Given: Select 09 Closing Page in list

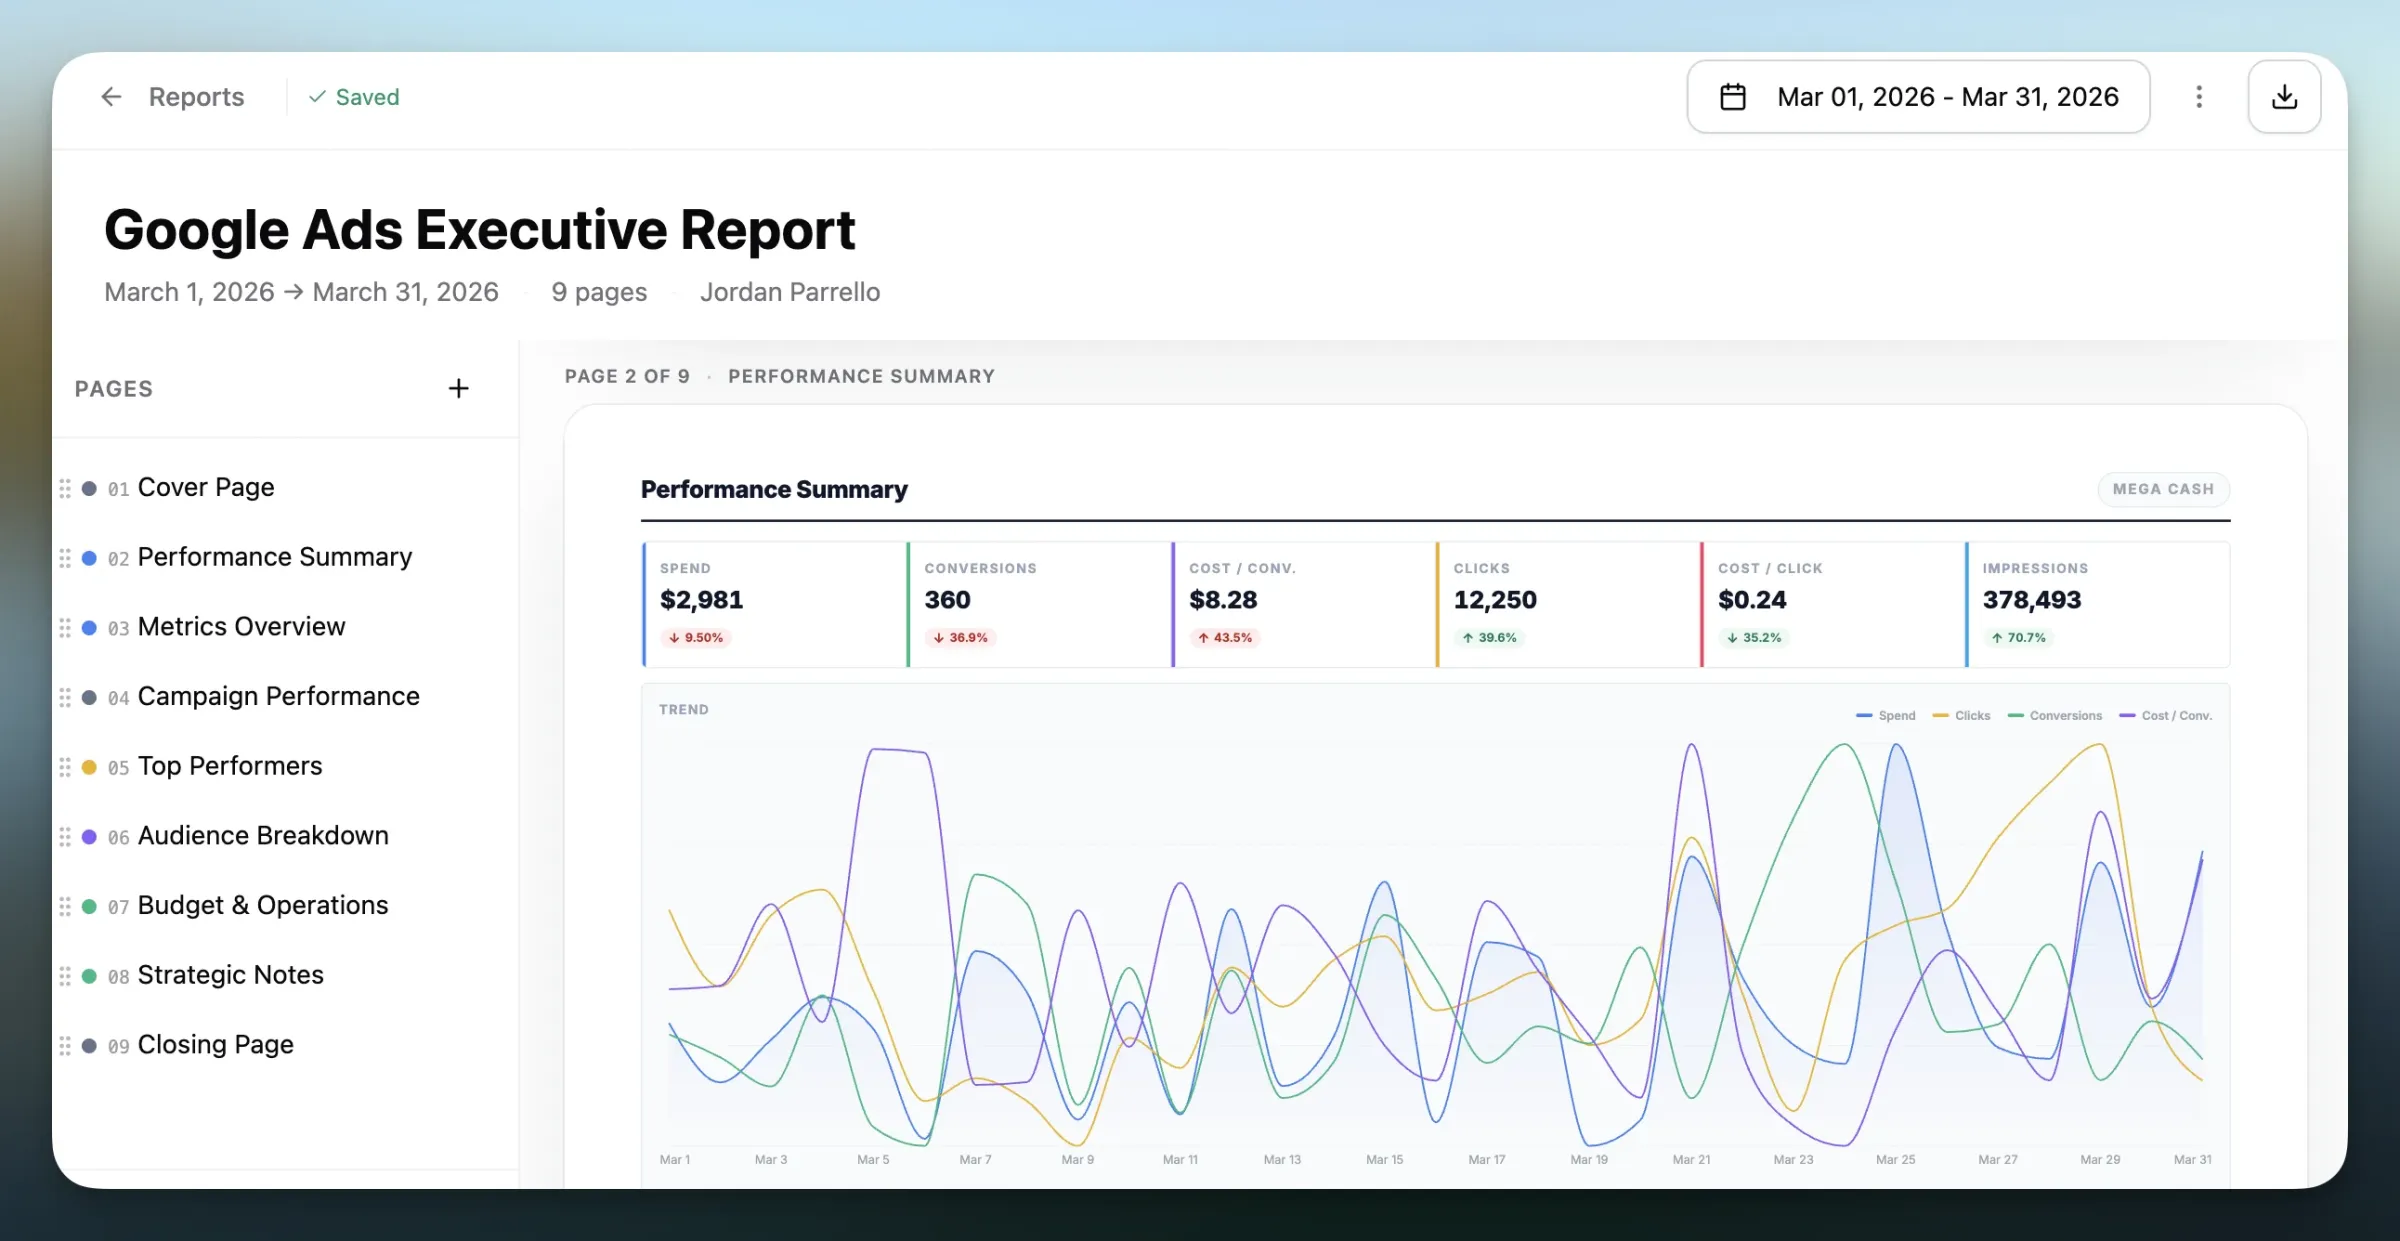Looking at the screenshot, I should tap(285, 1045).
